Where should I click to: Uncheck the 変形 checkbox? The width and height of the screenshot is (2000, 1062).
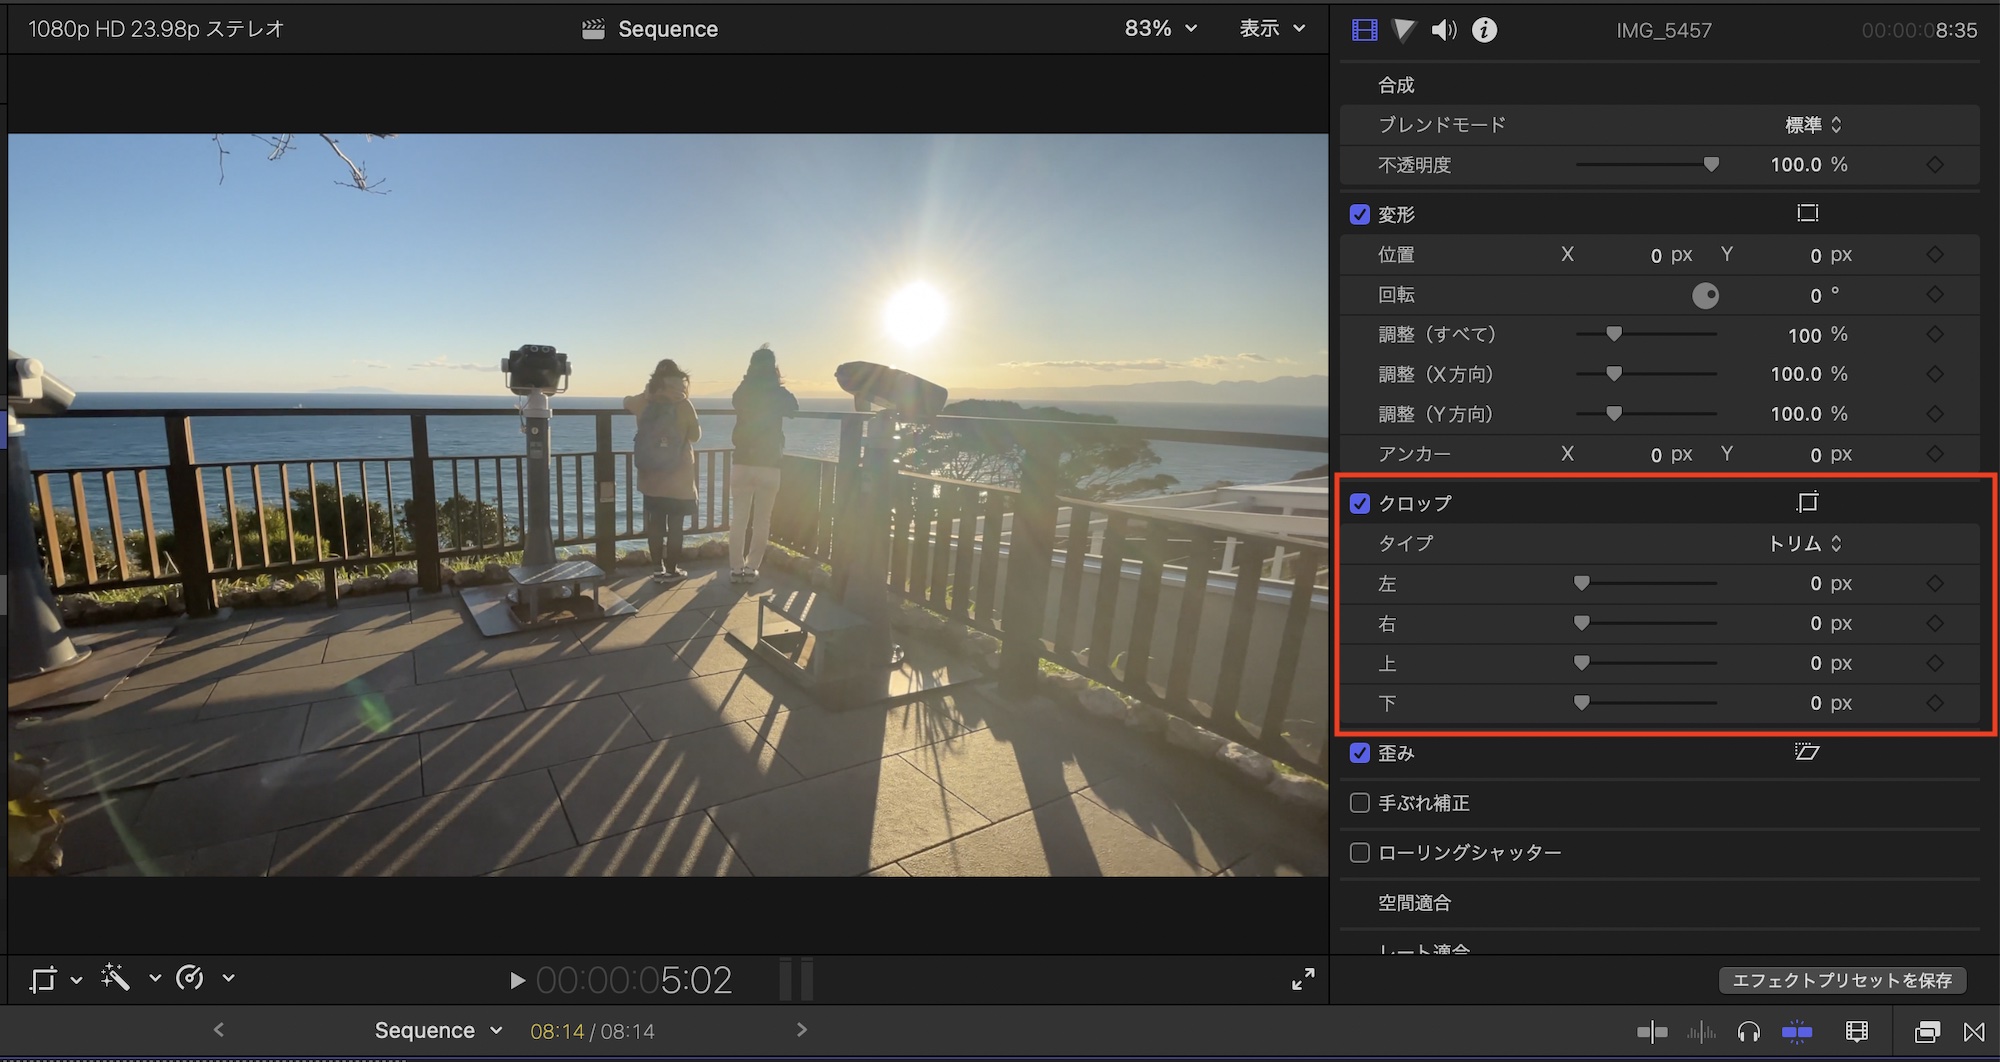pos(1360,214)
